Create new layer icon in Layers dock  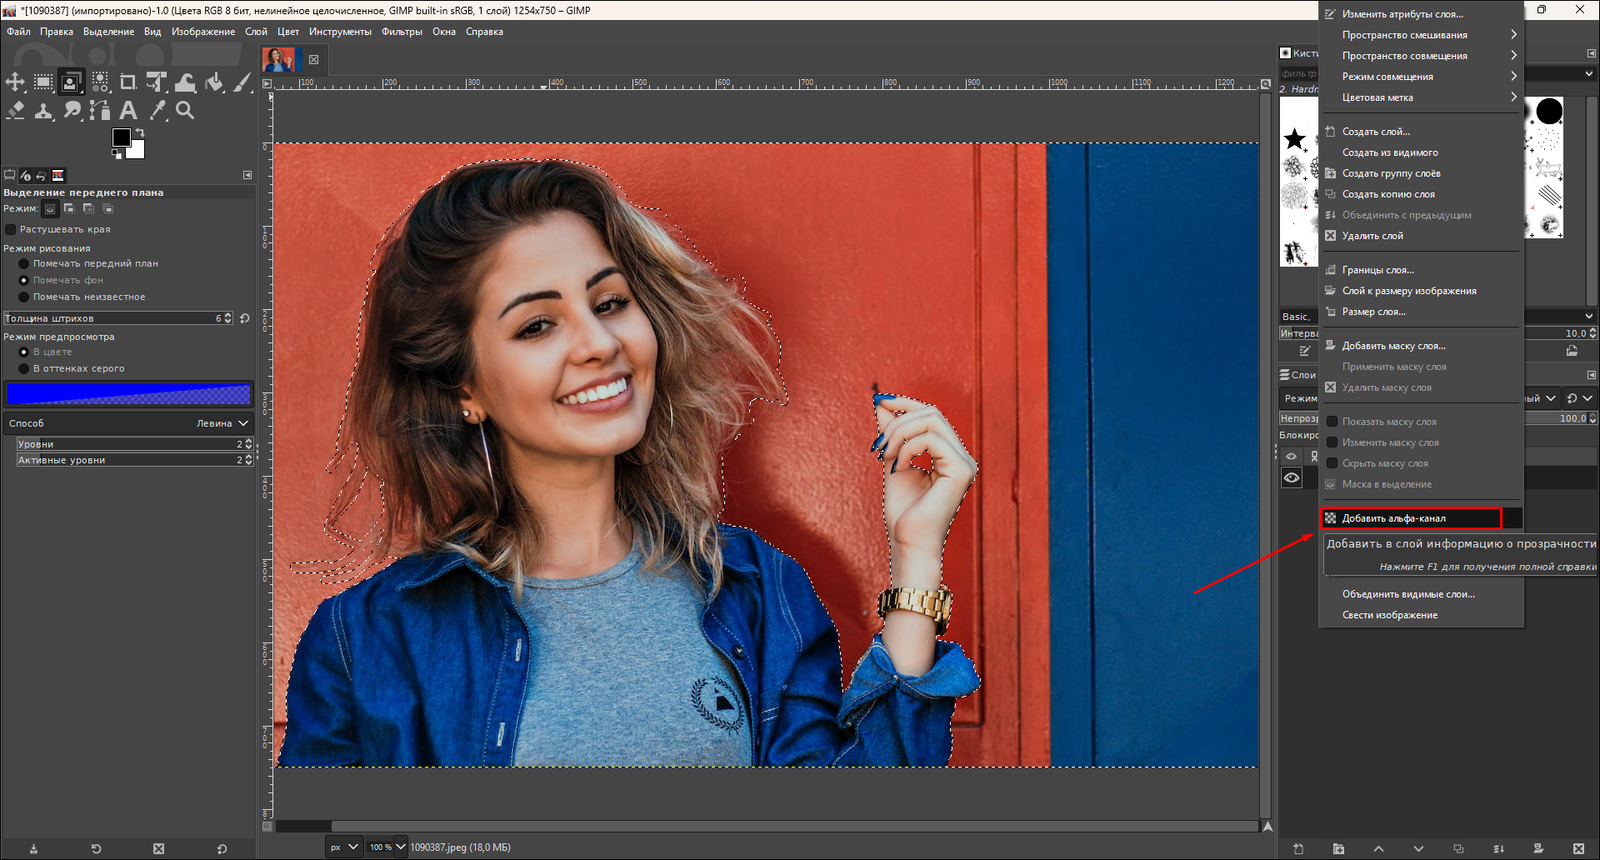coord(1298,849)
